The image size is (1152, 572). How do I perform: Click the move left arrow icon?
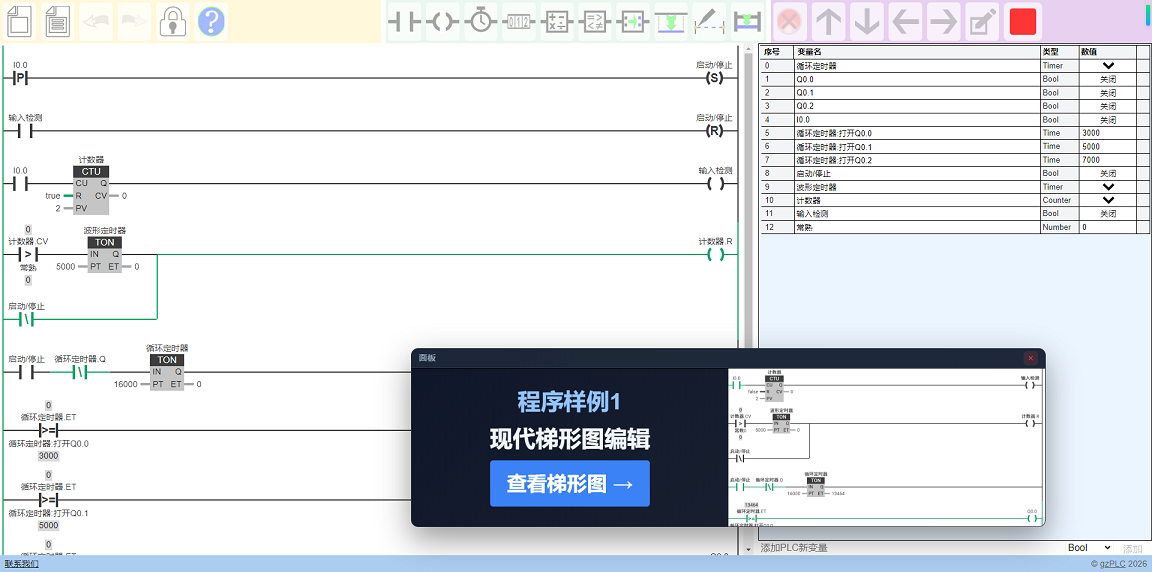pyautogui.click(x=904, y=21)
